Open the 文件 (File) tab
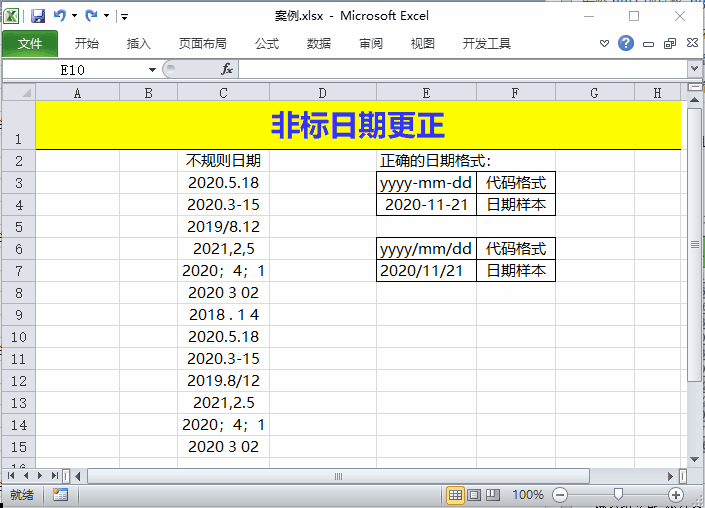The width and height of the screenshot is (705, 508). (29, 43)
